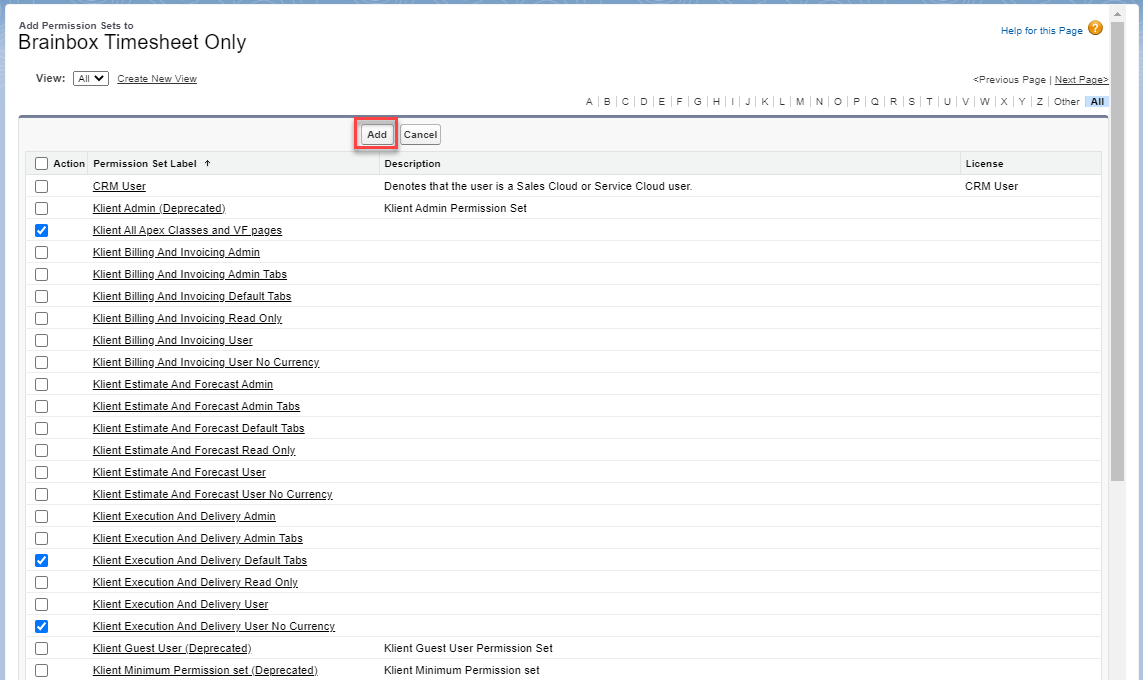Uncheck Klient Execution And Delivery User No Currency
This screenshot has width=1143, height=680.
(x=41, y=626)
